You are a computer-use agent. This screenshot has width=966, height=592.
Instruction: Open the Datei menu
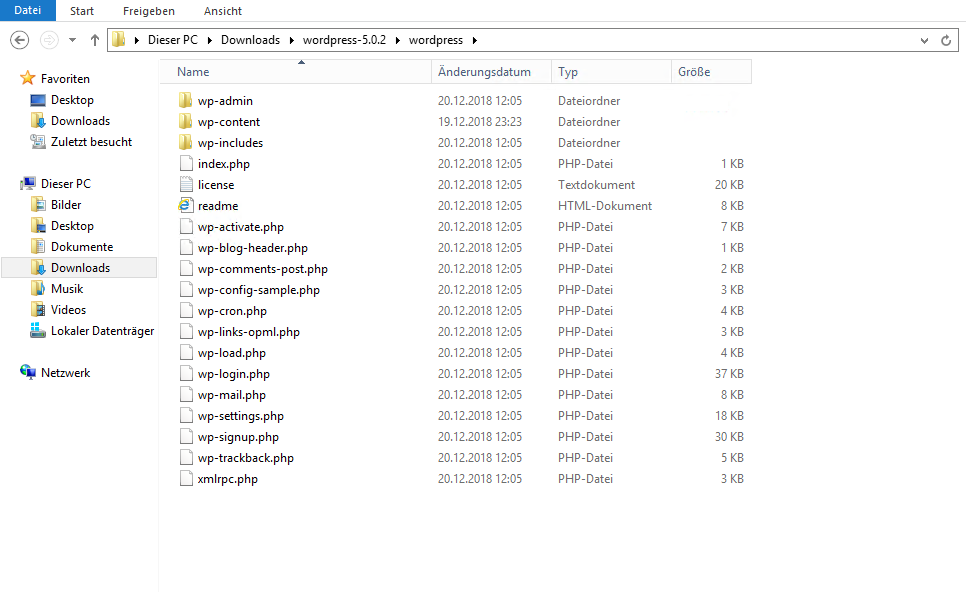point(28,10)
